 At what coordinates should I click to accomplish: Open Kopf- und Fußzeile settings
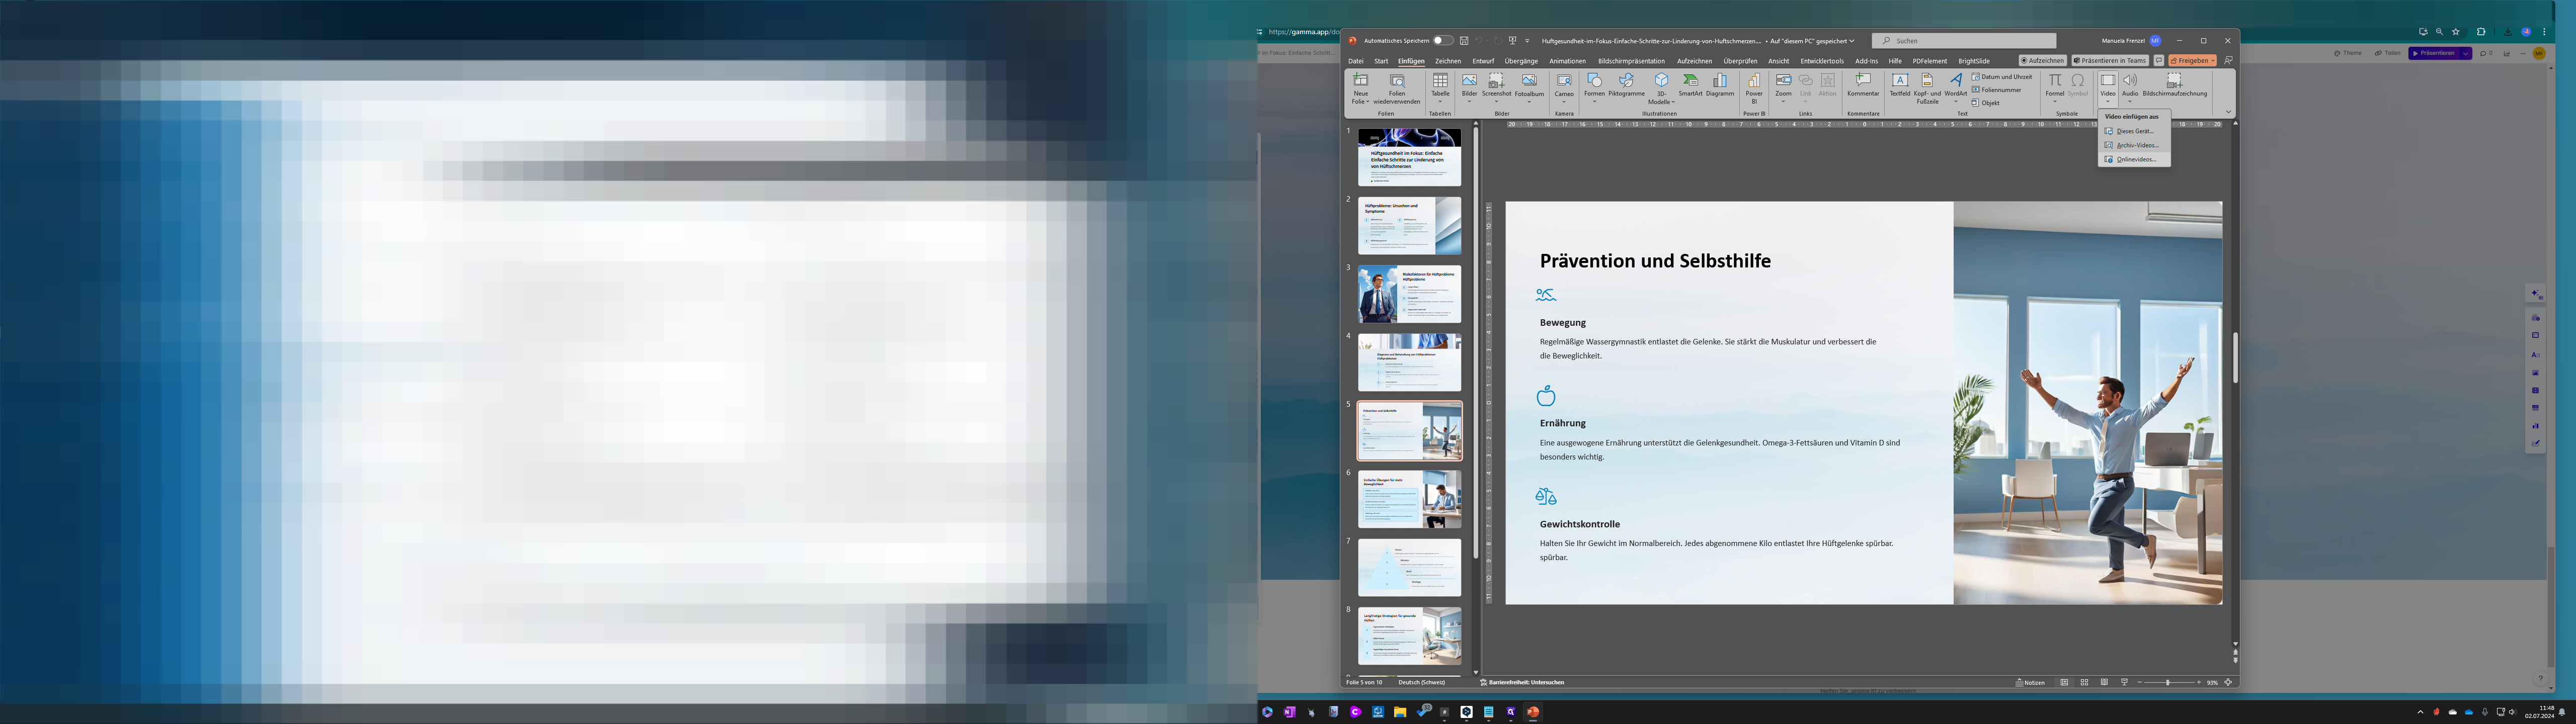(1927, 88)
